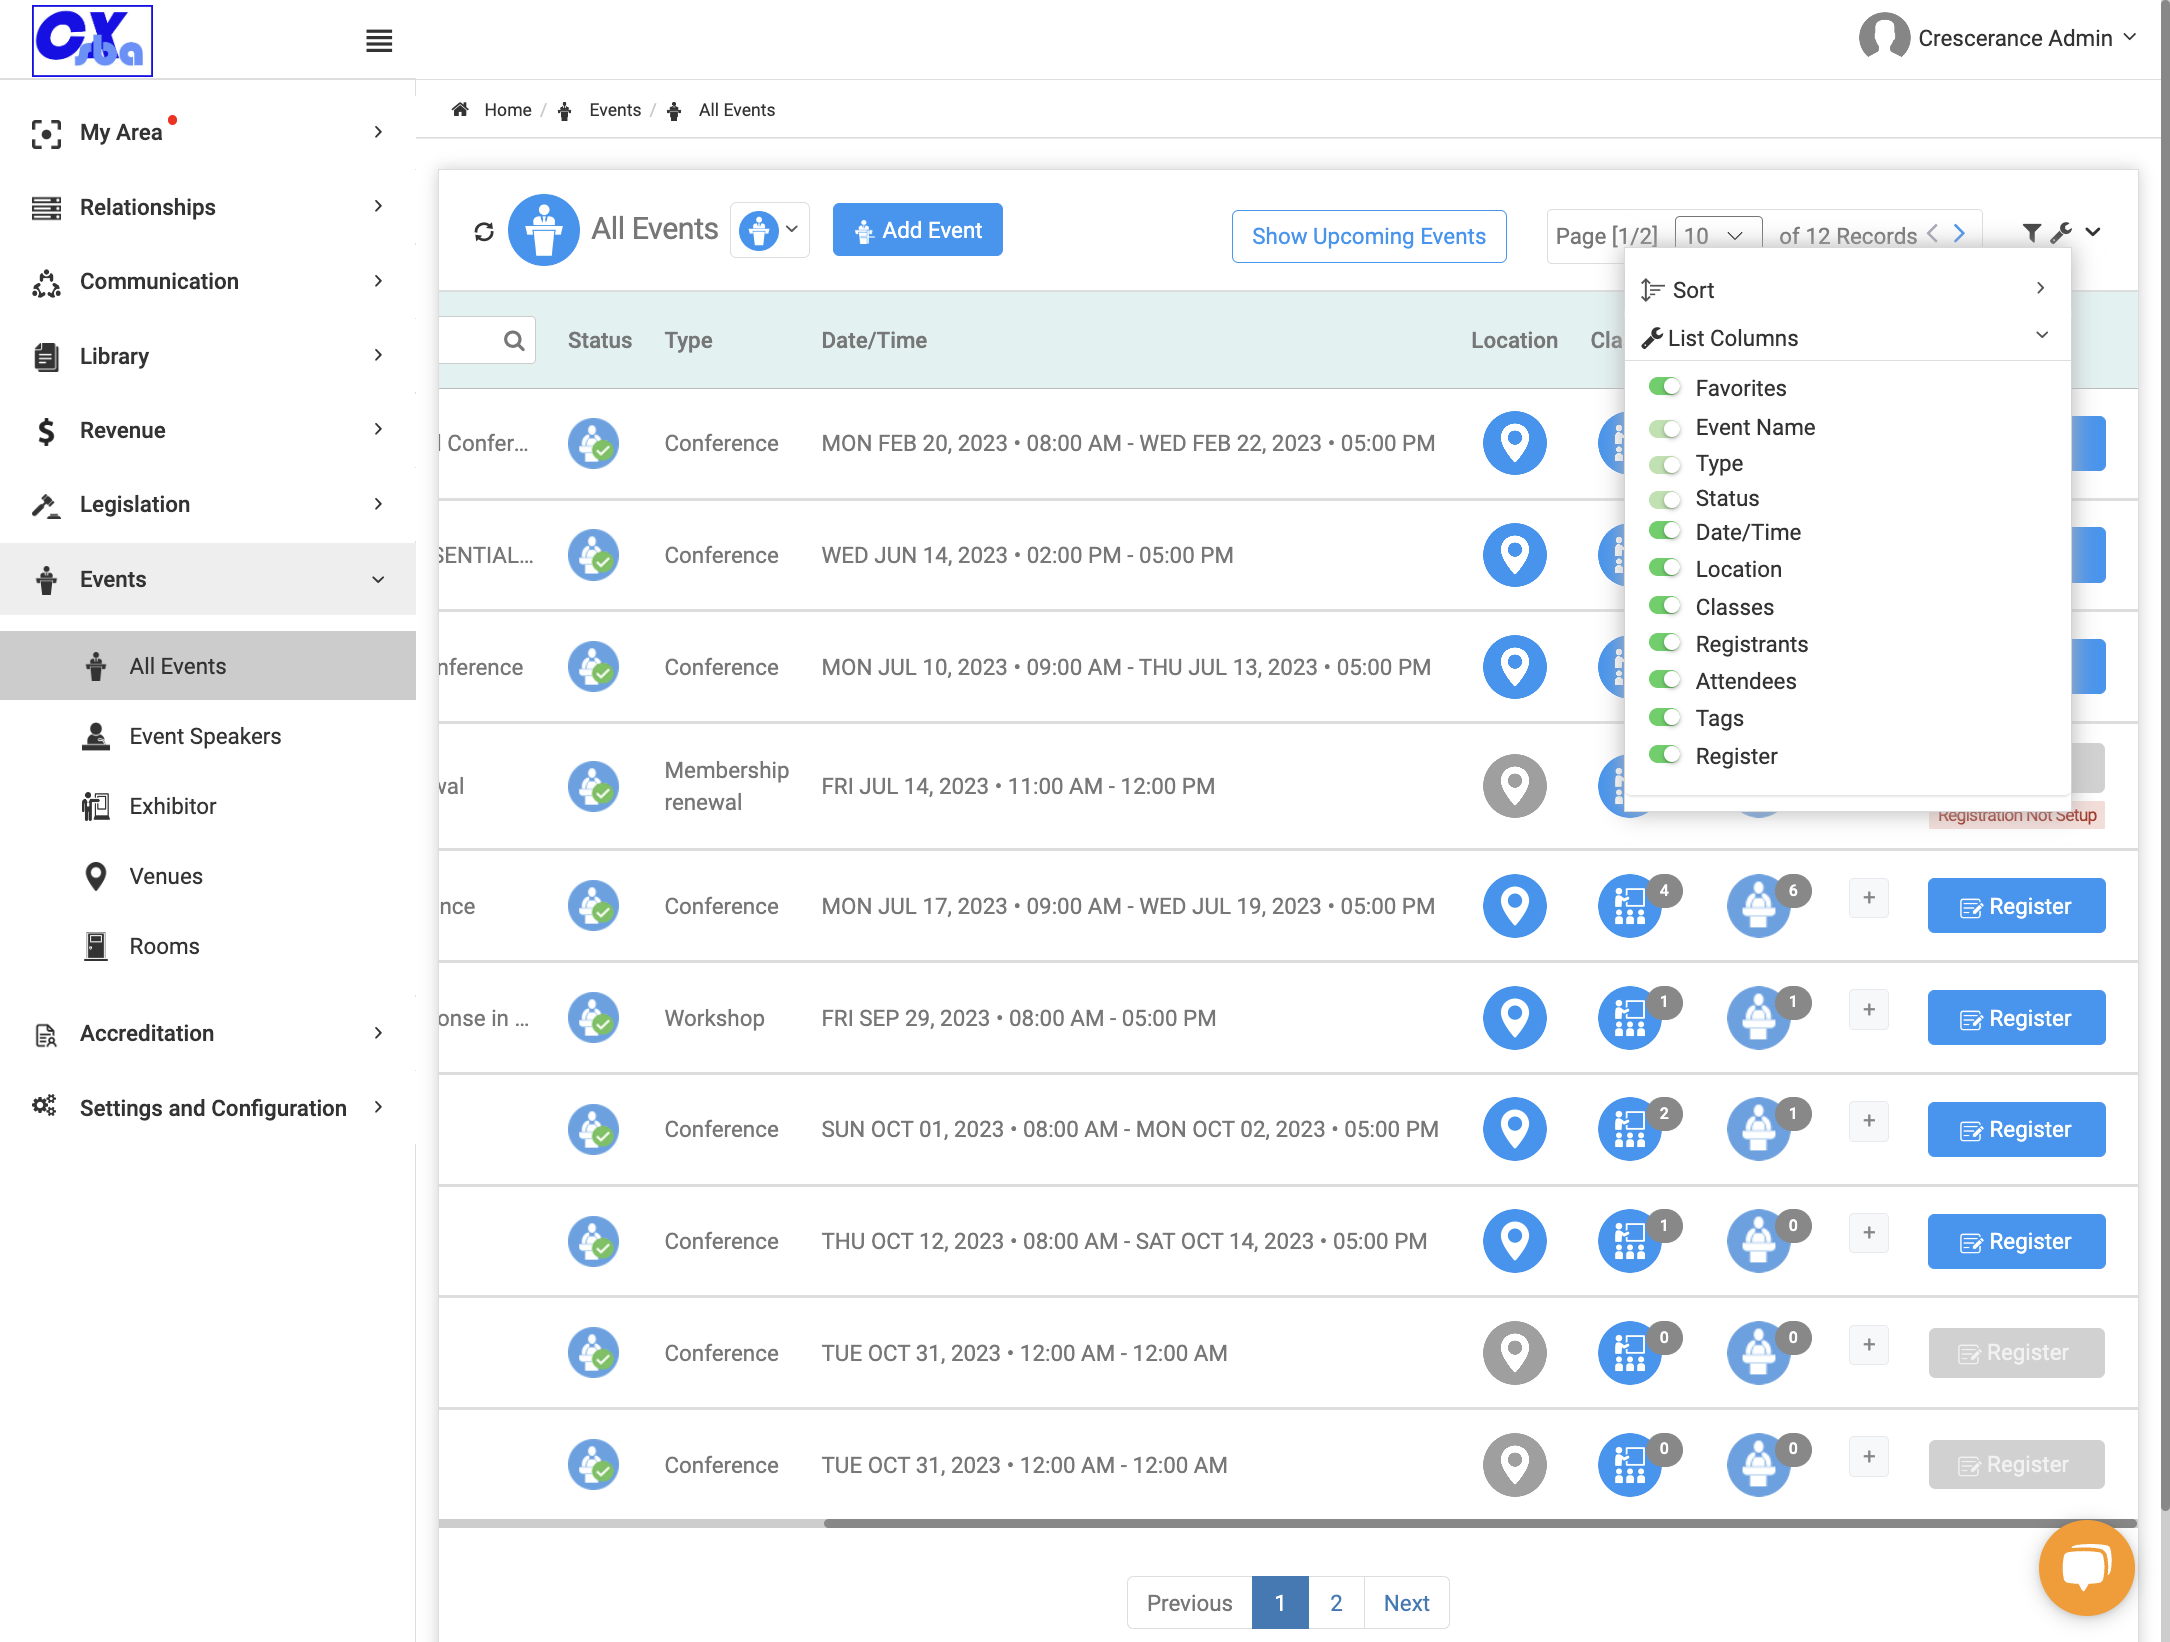Screen dimensions: 2170x1642
Task: Go to pagination page 2
Action: [1335, 1603]
